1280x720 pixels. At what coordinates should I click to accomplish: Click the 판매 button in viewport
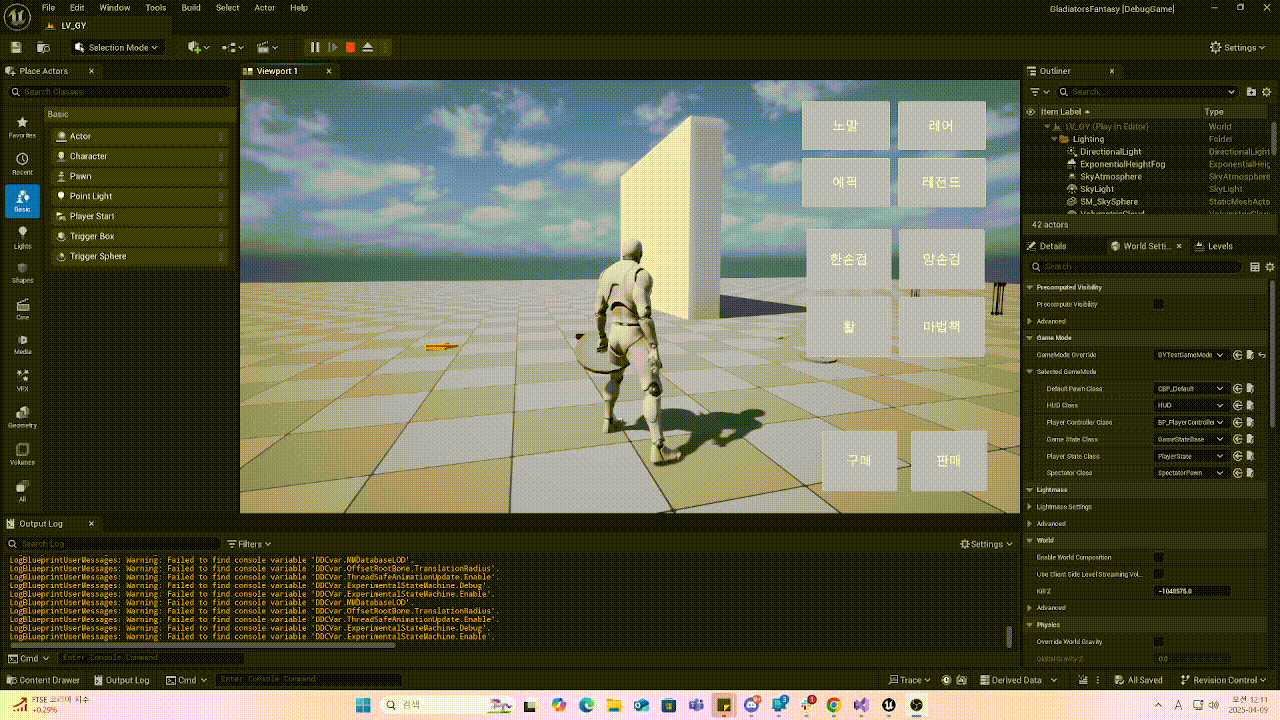click(949, 461)
